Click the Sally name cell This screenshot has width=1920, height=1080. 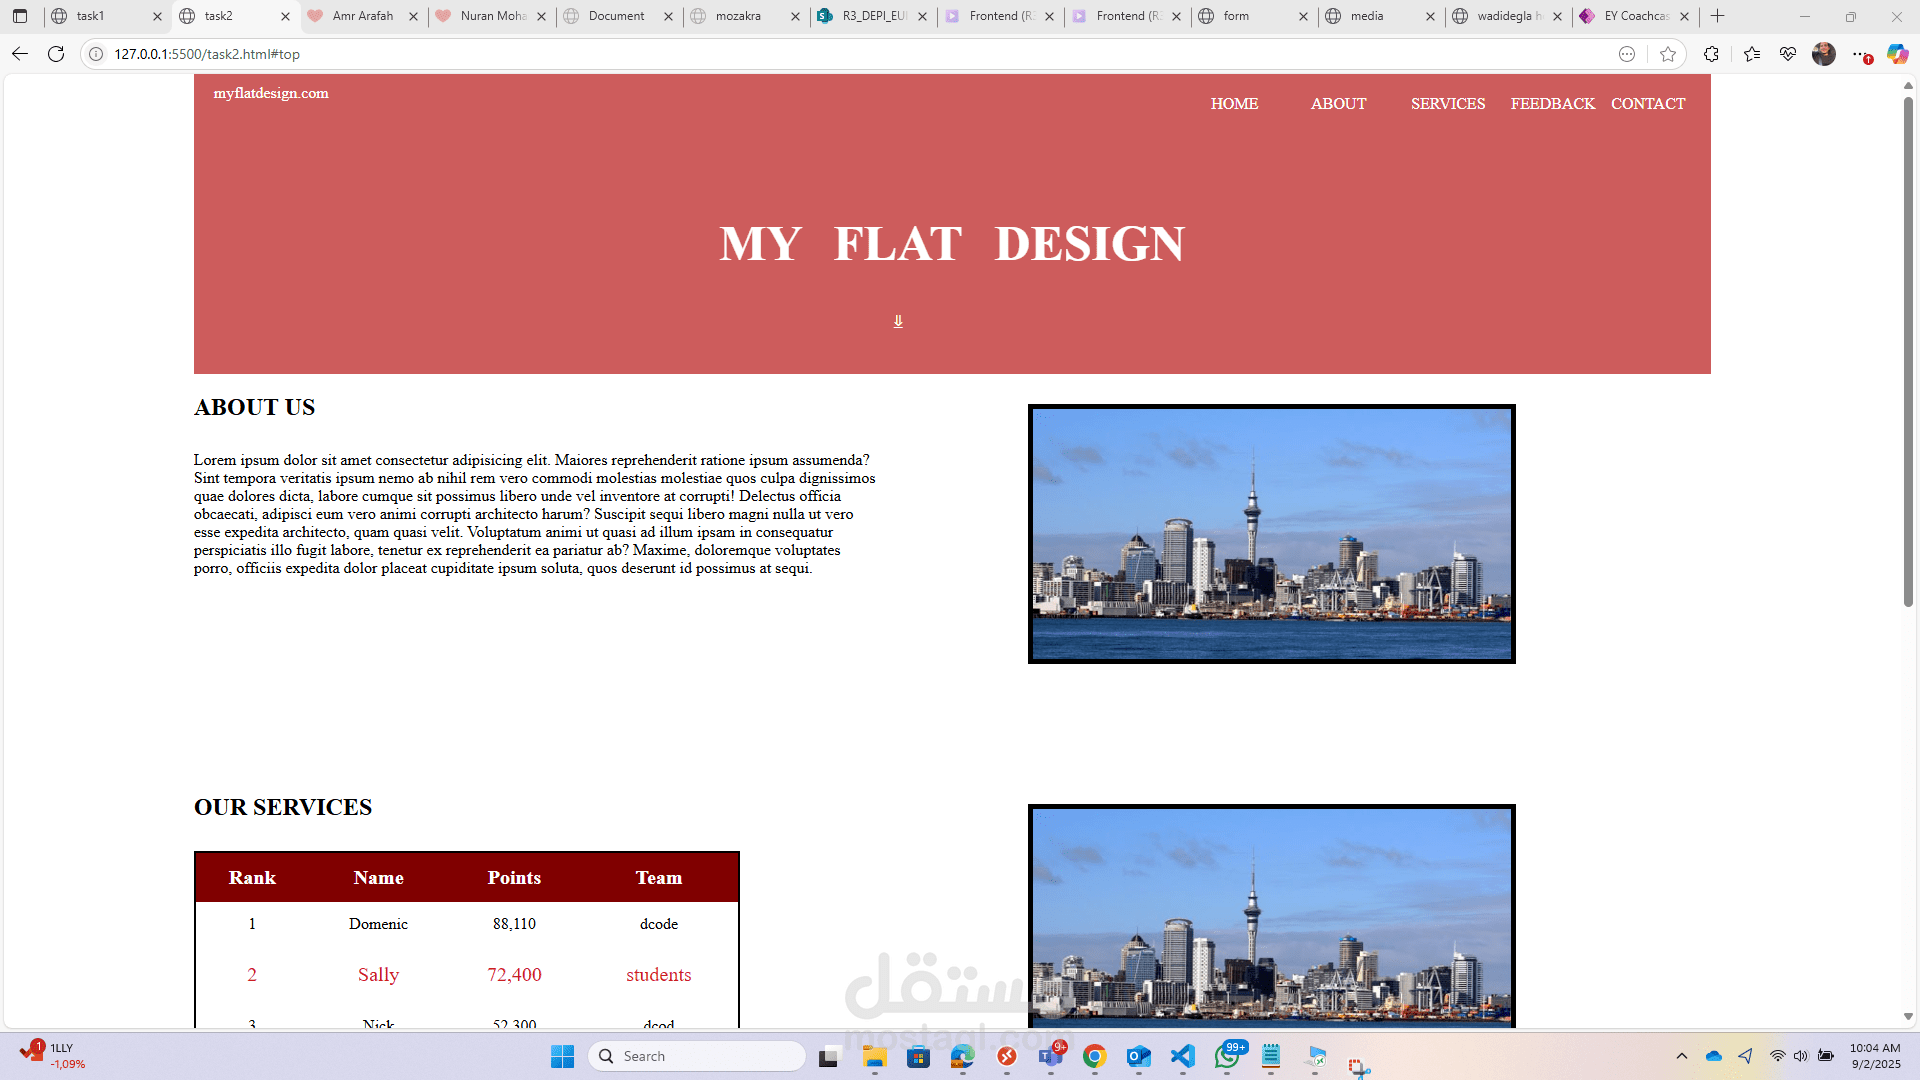(x=378, y=975)
